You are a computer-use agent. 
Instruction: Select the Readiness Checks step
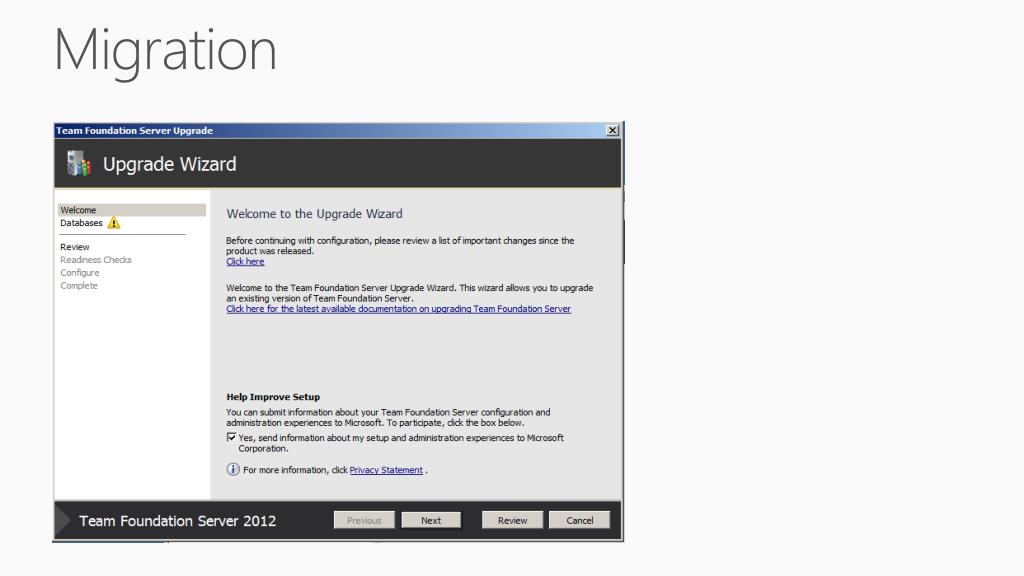pyautogui.click(x=96, y=260)
